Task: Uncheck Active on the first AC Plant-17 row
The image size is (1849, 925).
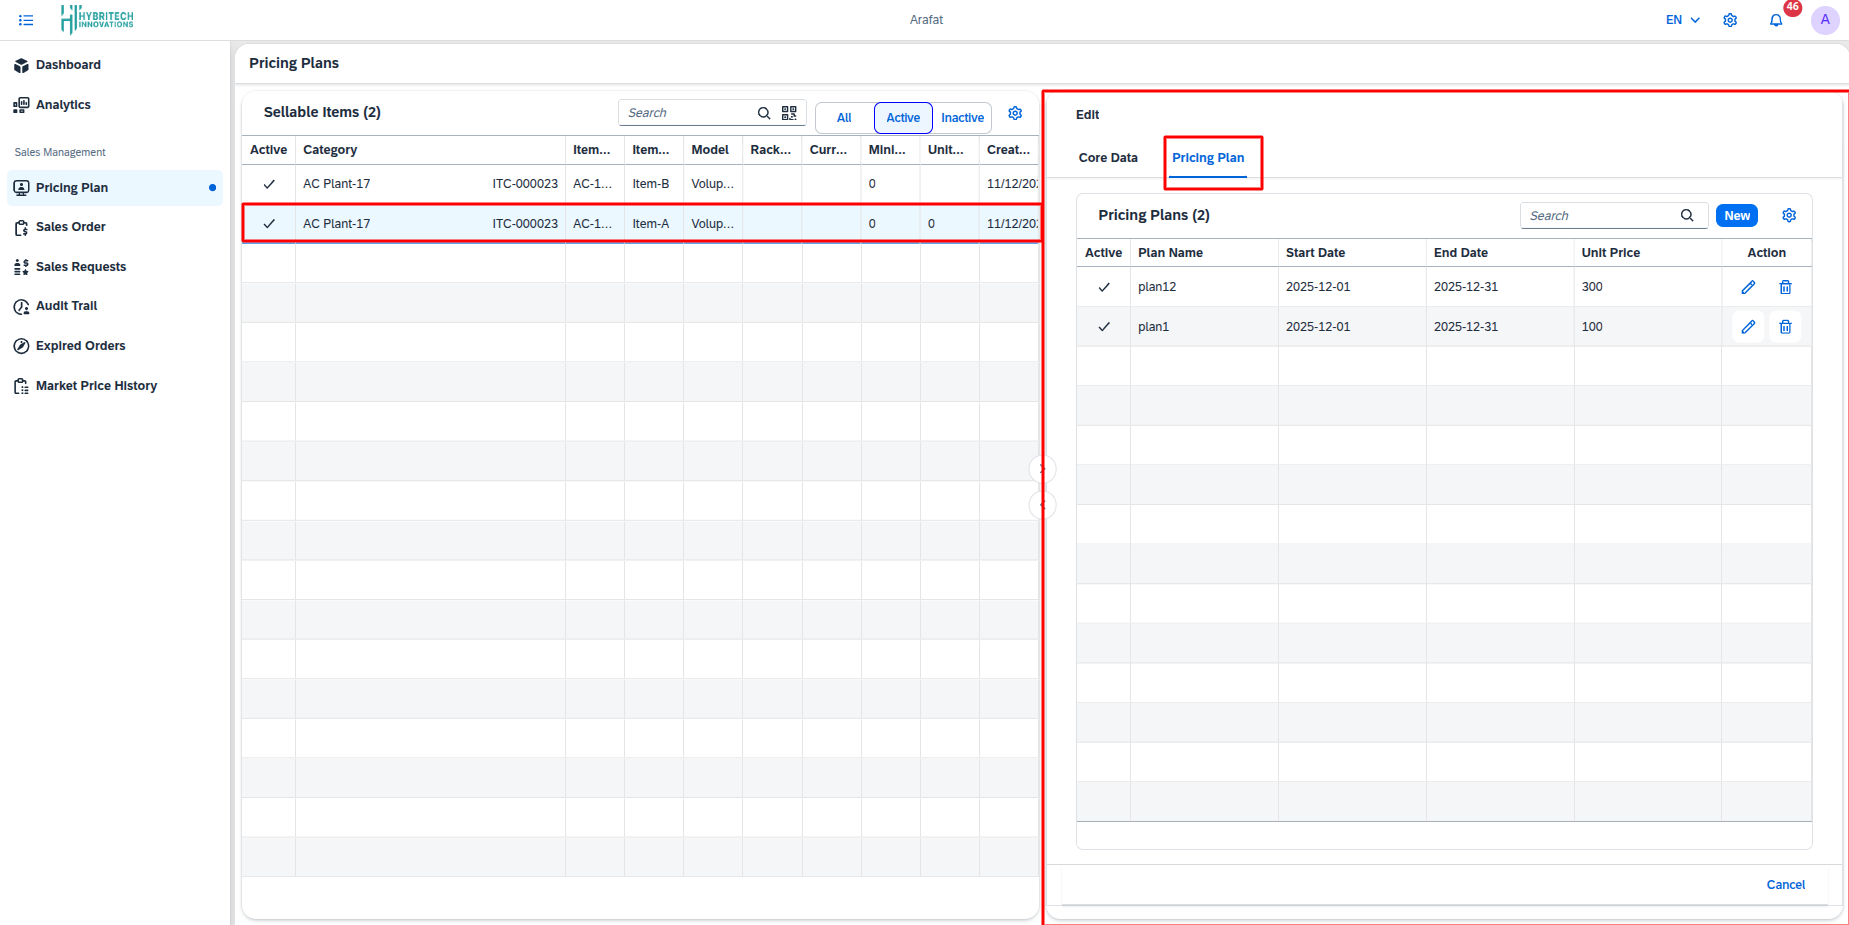Action: [x=268, y=184]
